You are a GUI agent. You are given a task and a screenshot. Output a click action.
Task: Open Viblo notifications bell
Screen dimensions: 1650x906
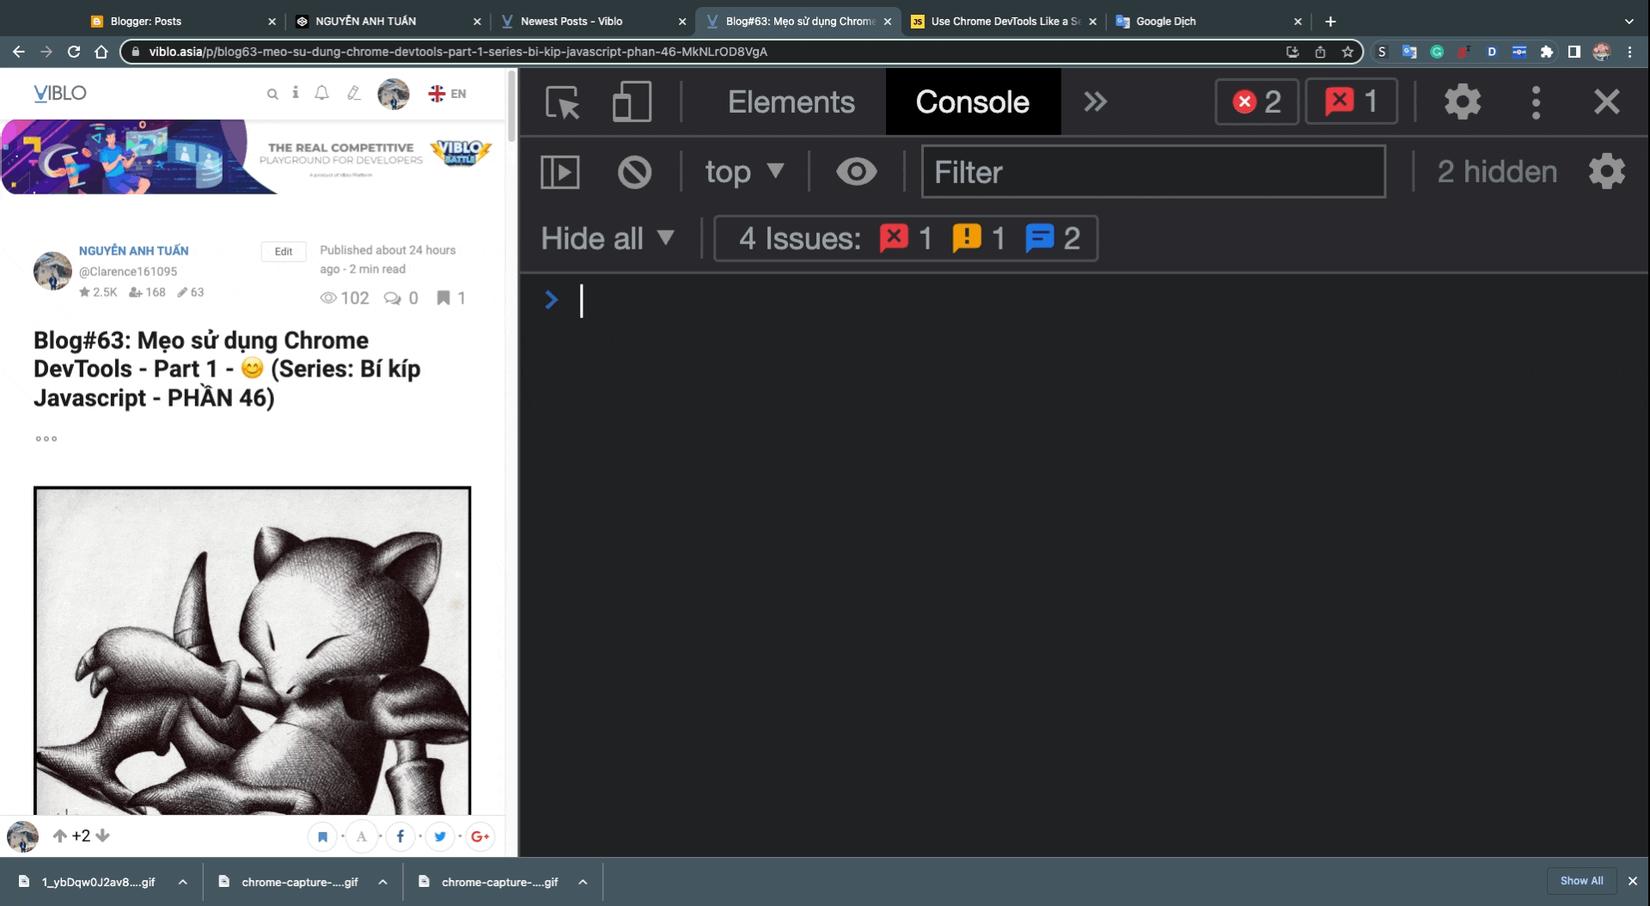(321, 93)
